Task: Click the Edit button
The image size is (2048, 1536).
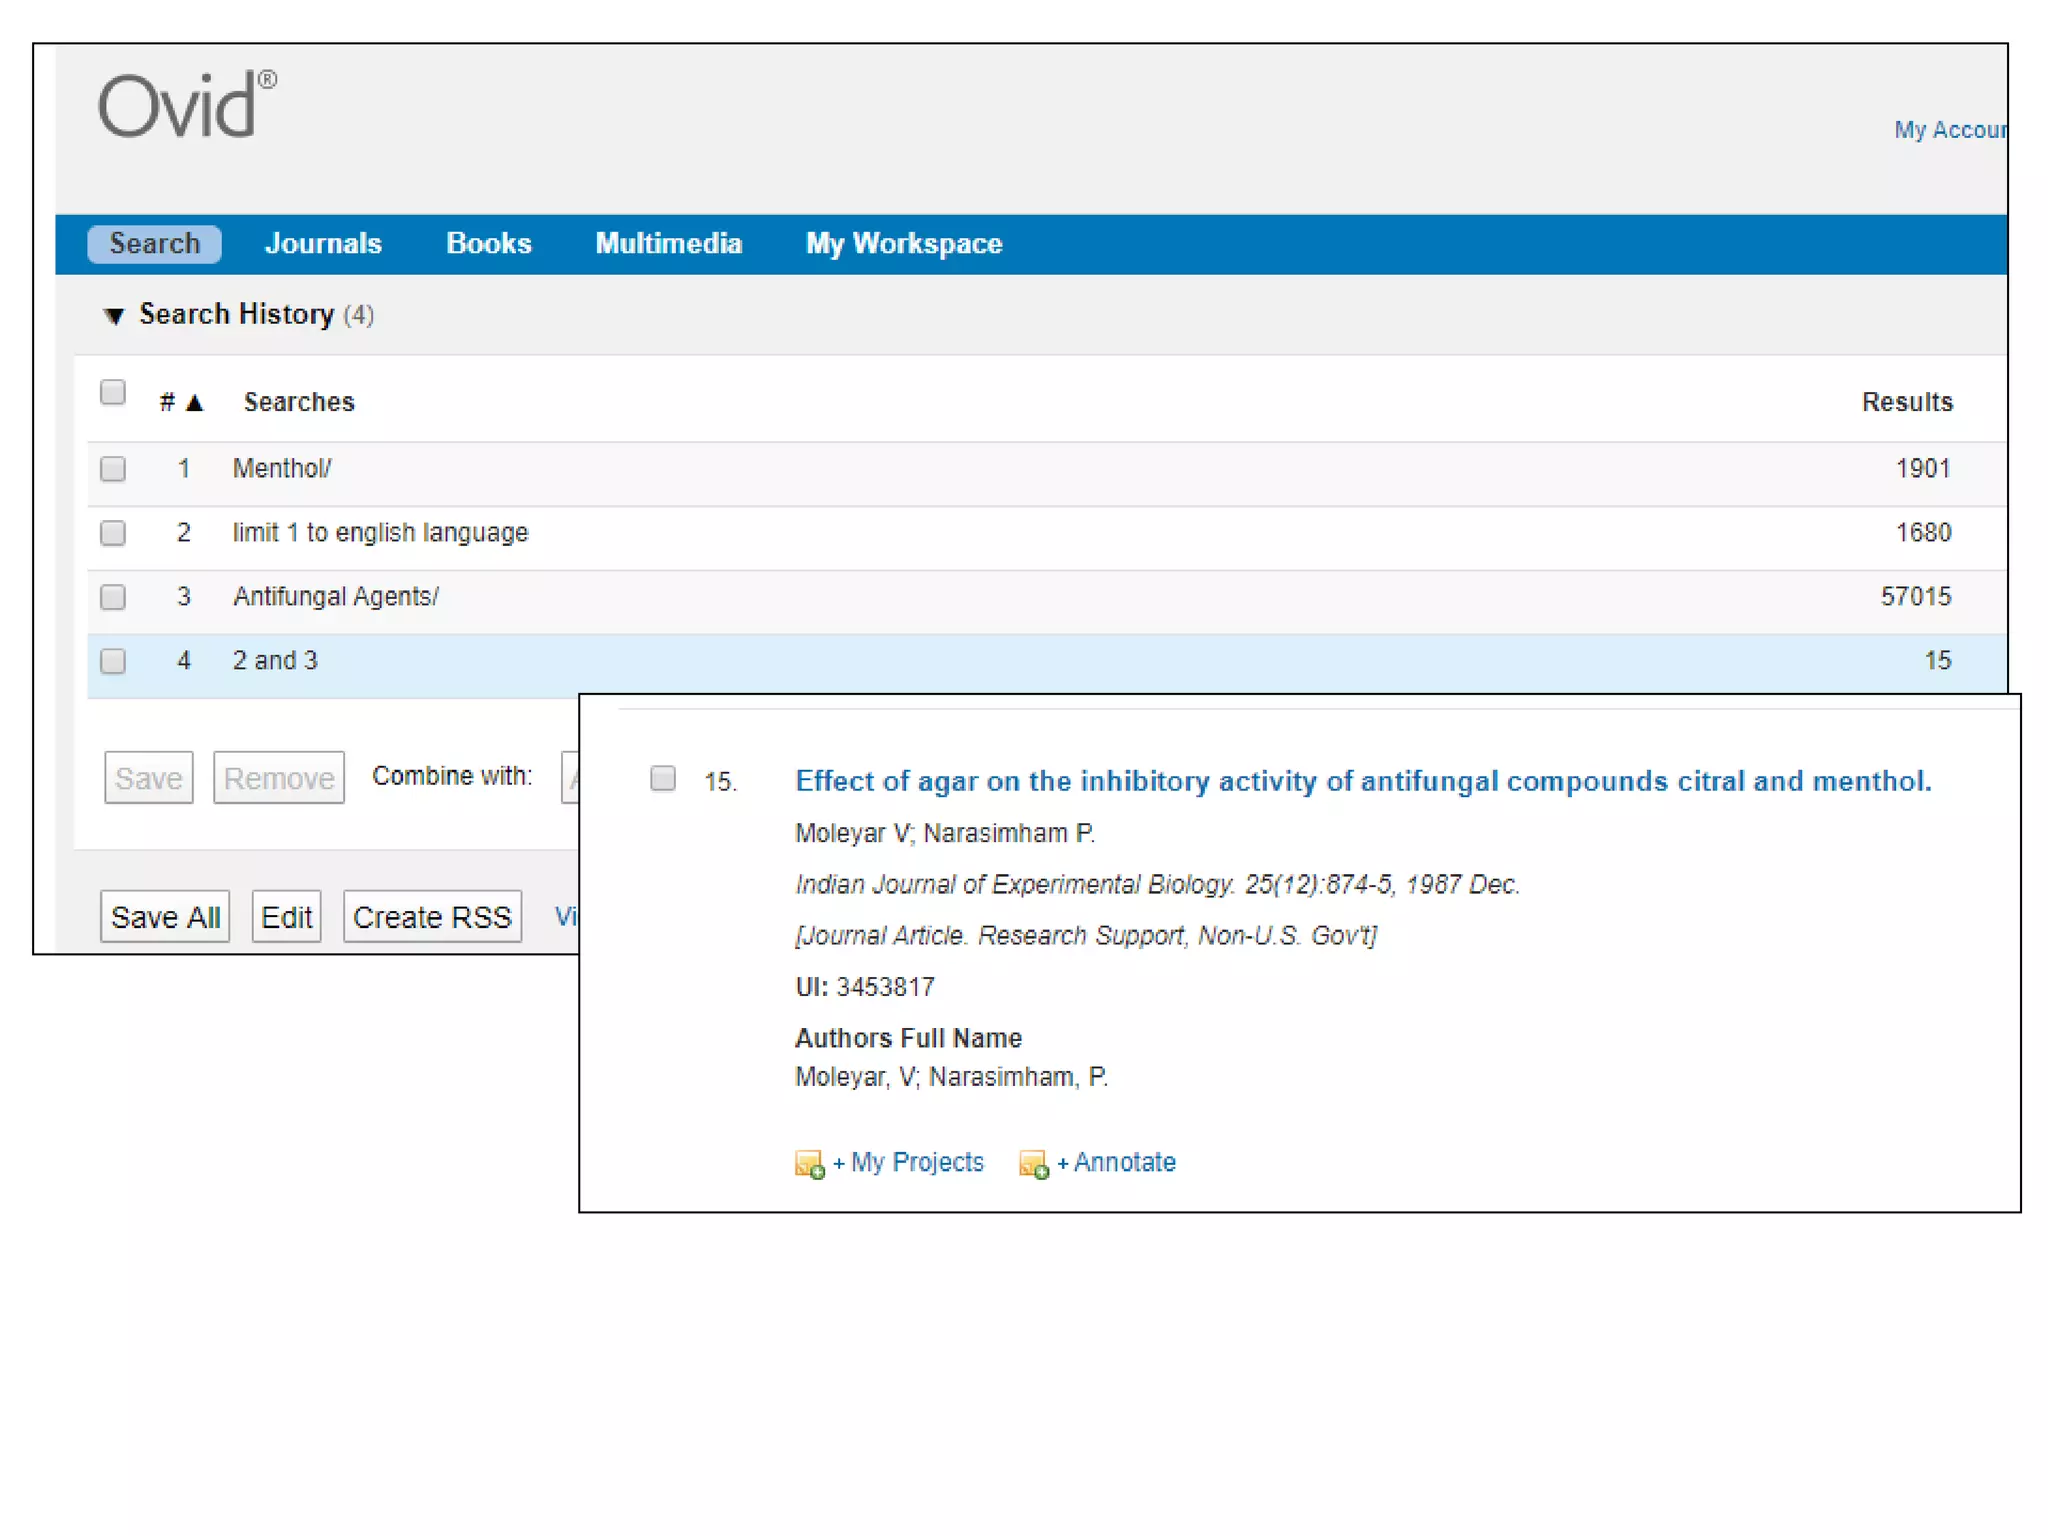Action: pos(286,916)
